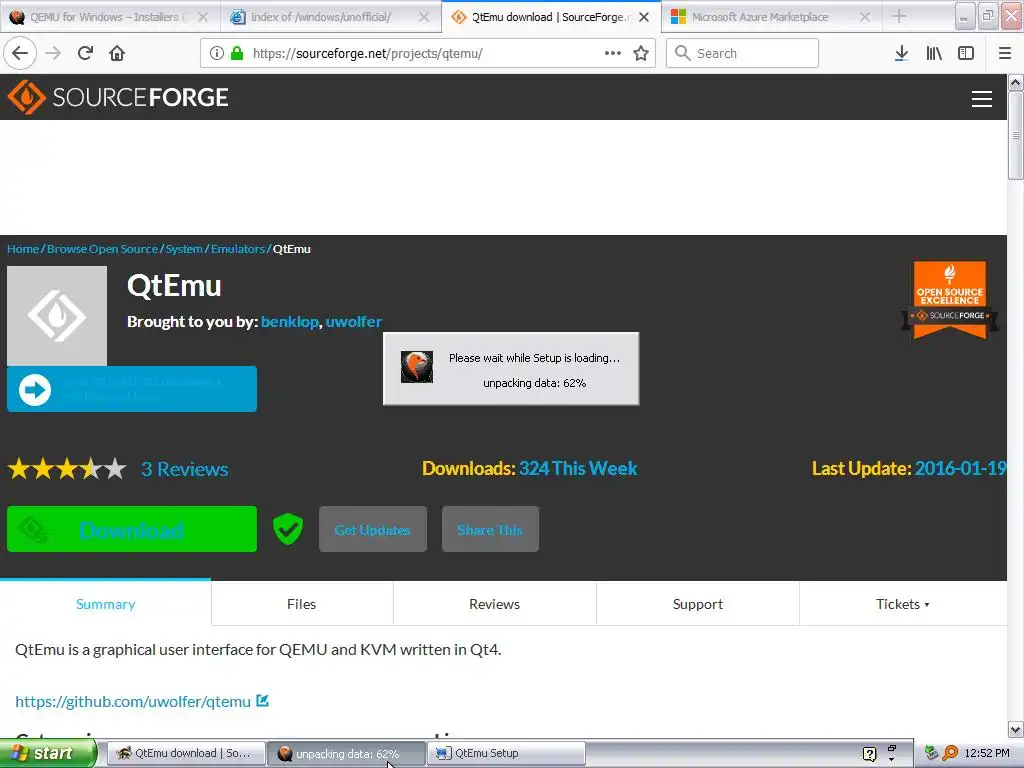Open the 3 Reviews link
Viewport: 1024px width, 768px height.
coord(184,469)
